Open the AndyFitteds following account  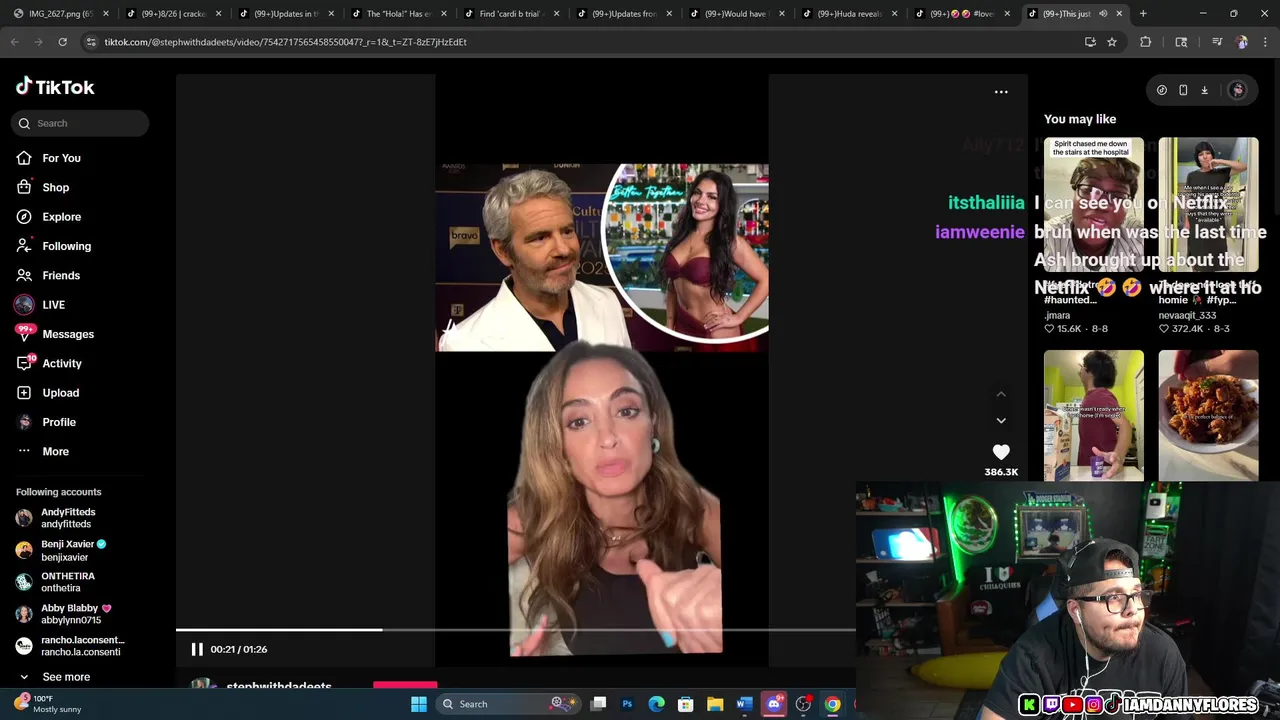click(56, 518)
